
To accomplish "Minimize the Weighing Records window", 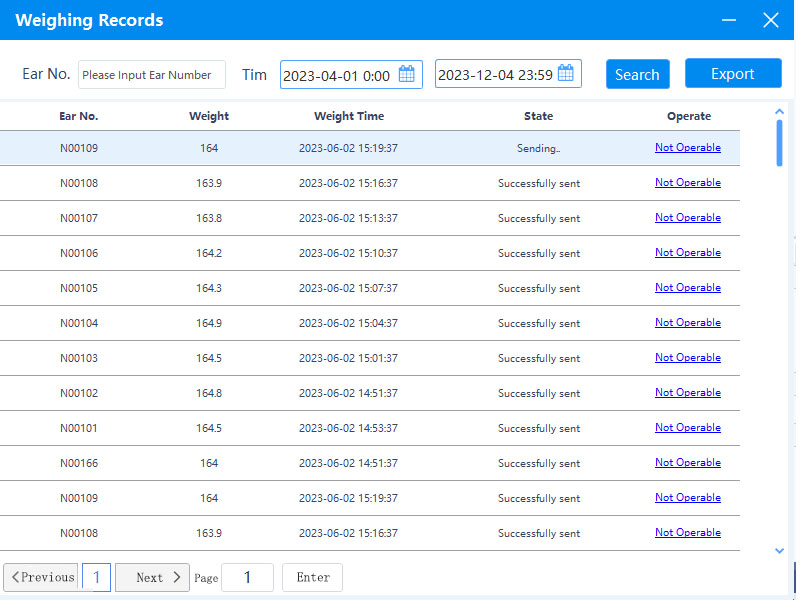I will 730,20.
